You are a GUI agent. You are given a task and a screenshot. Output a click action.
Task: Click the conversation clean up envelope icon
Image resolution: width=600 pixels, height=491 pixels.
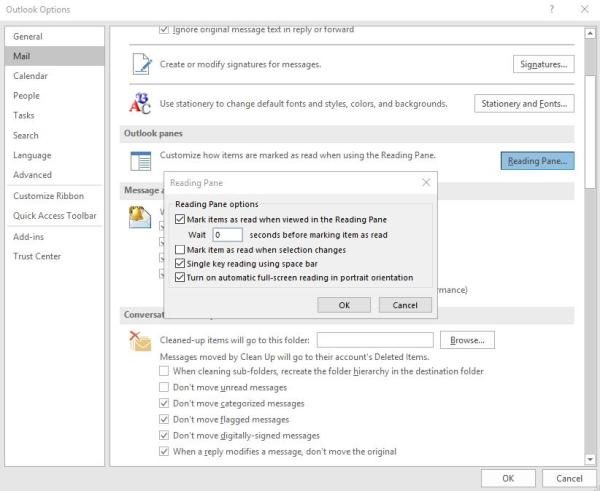[x=140, y=341]
